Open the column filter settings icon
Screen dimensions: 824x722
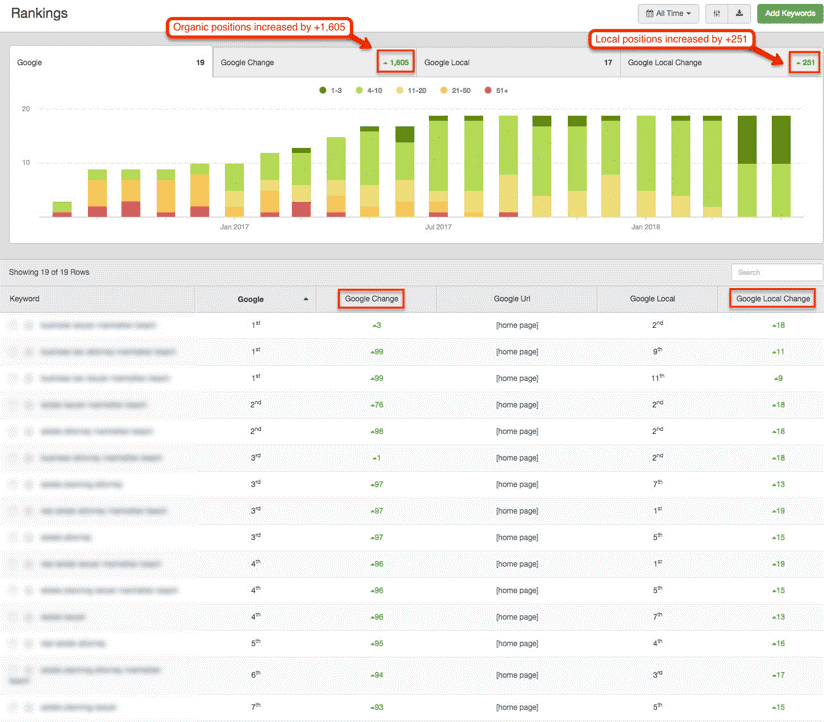point(716,13)
